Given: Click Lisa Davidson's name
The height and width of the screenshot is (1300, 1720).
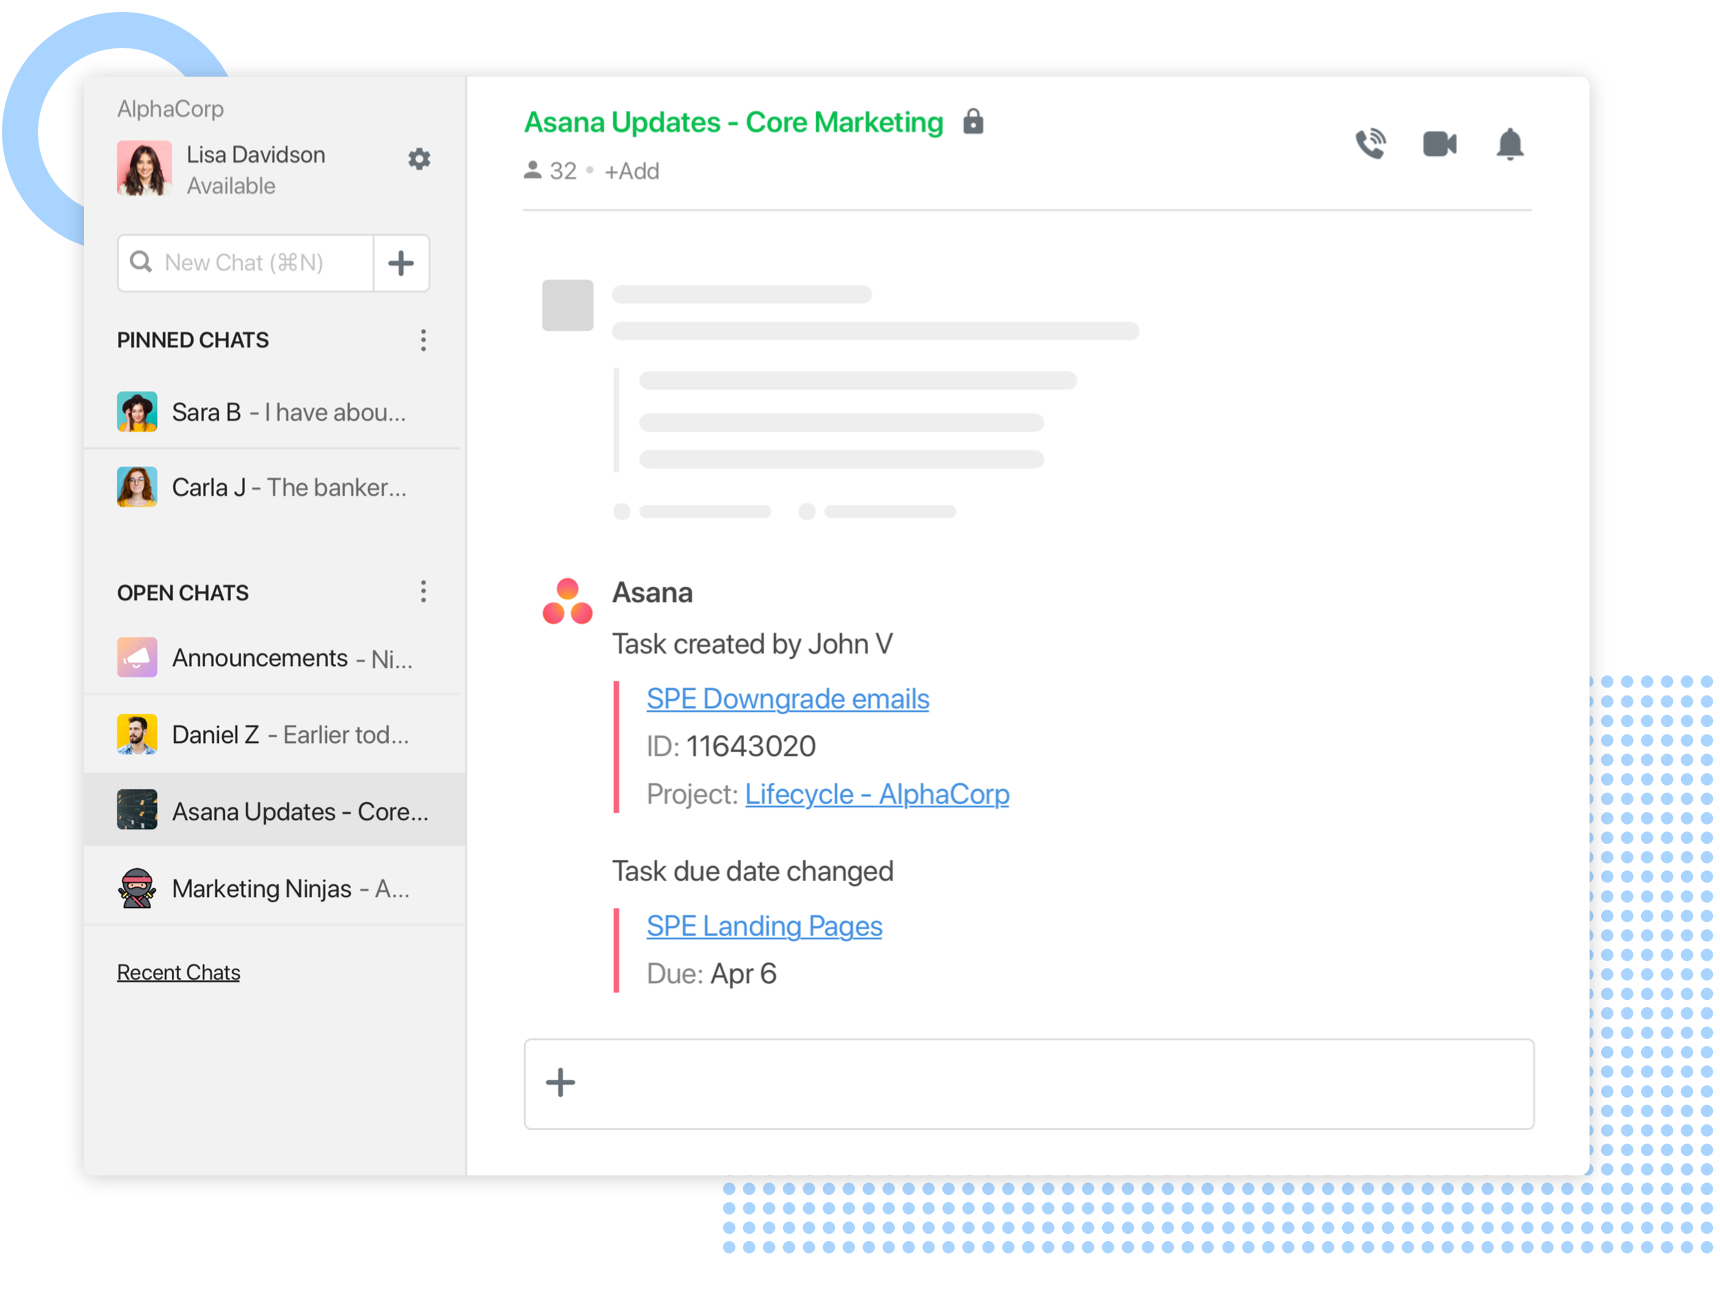Looking at the screenshot, I should coord(256,154).
